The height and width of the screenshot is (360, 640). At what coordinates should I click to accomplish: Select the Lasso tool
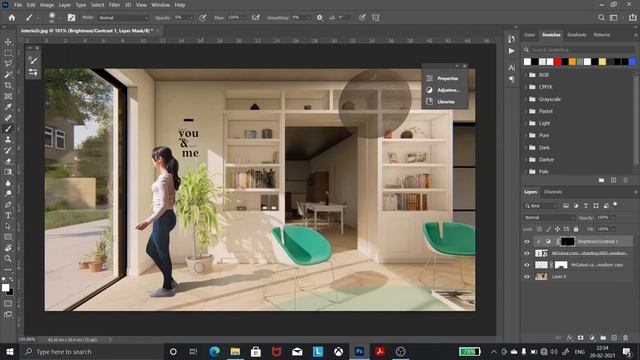pos(8,64)
